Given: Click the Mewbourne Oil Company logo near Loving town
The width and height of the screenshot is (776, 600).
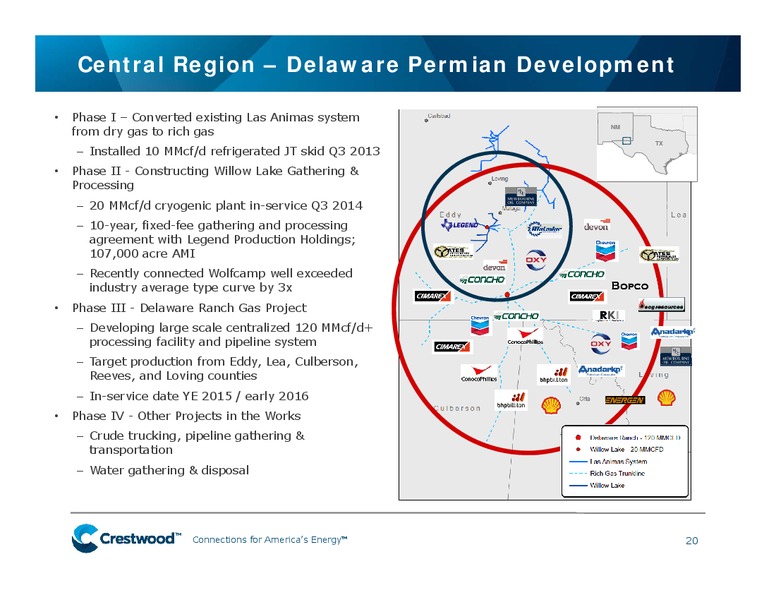Looking at the screenshot, I should pos(520,197).
